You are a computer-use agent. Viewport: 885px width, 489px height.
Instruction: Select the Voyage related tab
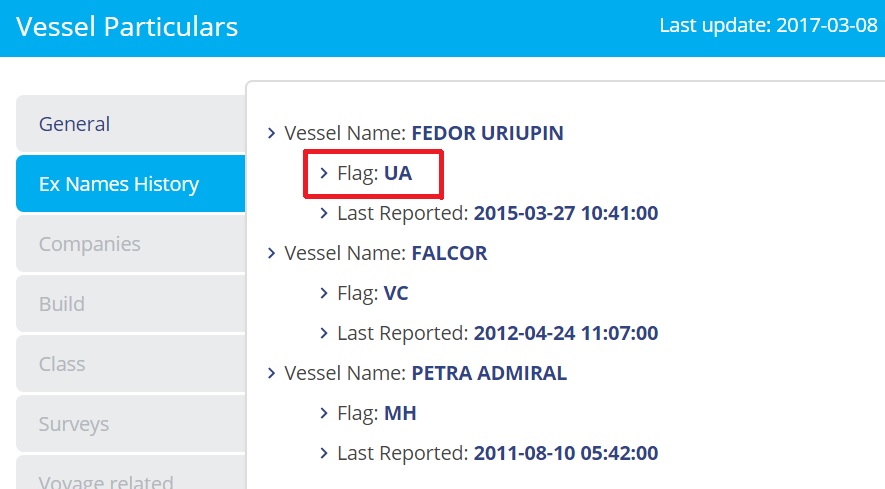coord(130,478)
